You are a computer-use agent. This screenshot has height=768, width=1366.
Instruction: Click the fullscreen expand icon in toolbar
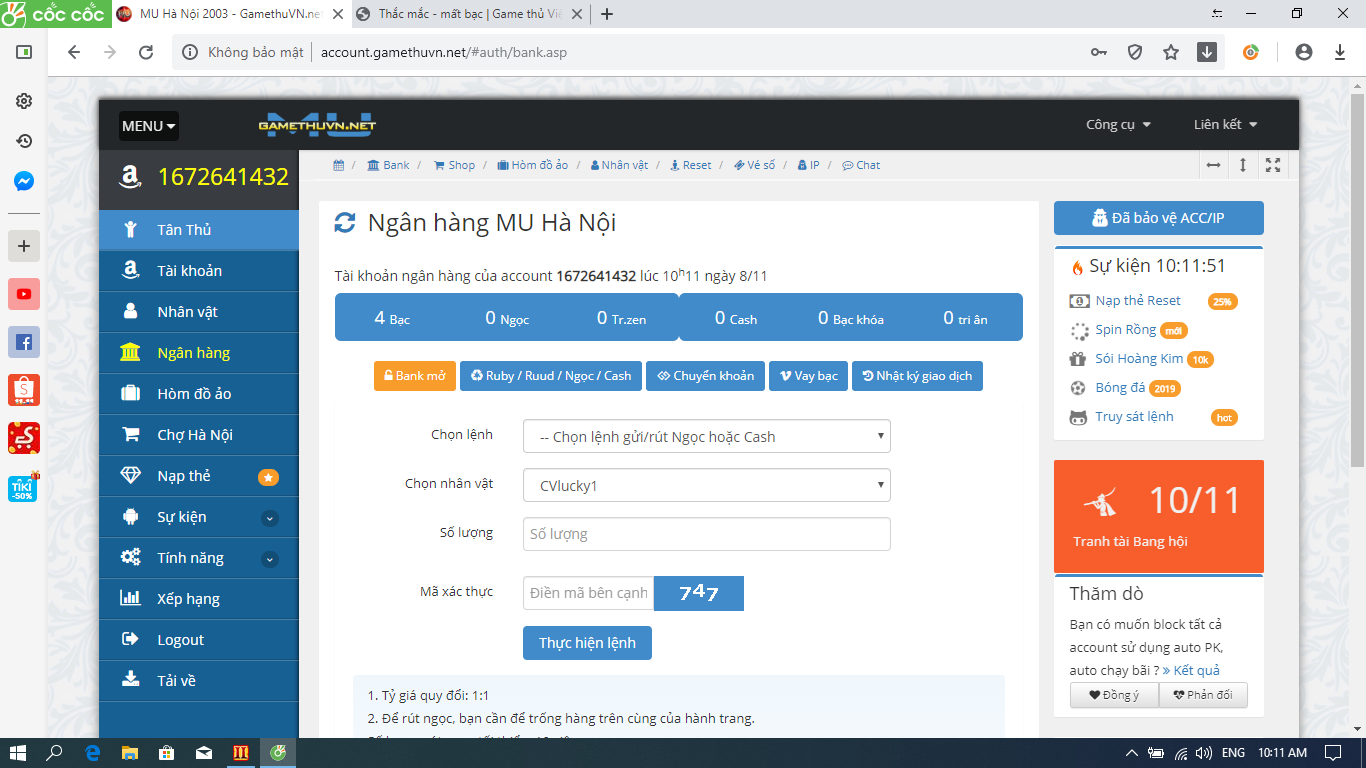[x=1273, y=165]
